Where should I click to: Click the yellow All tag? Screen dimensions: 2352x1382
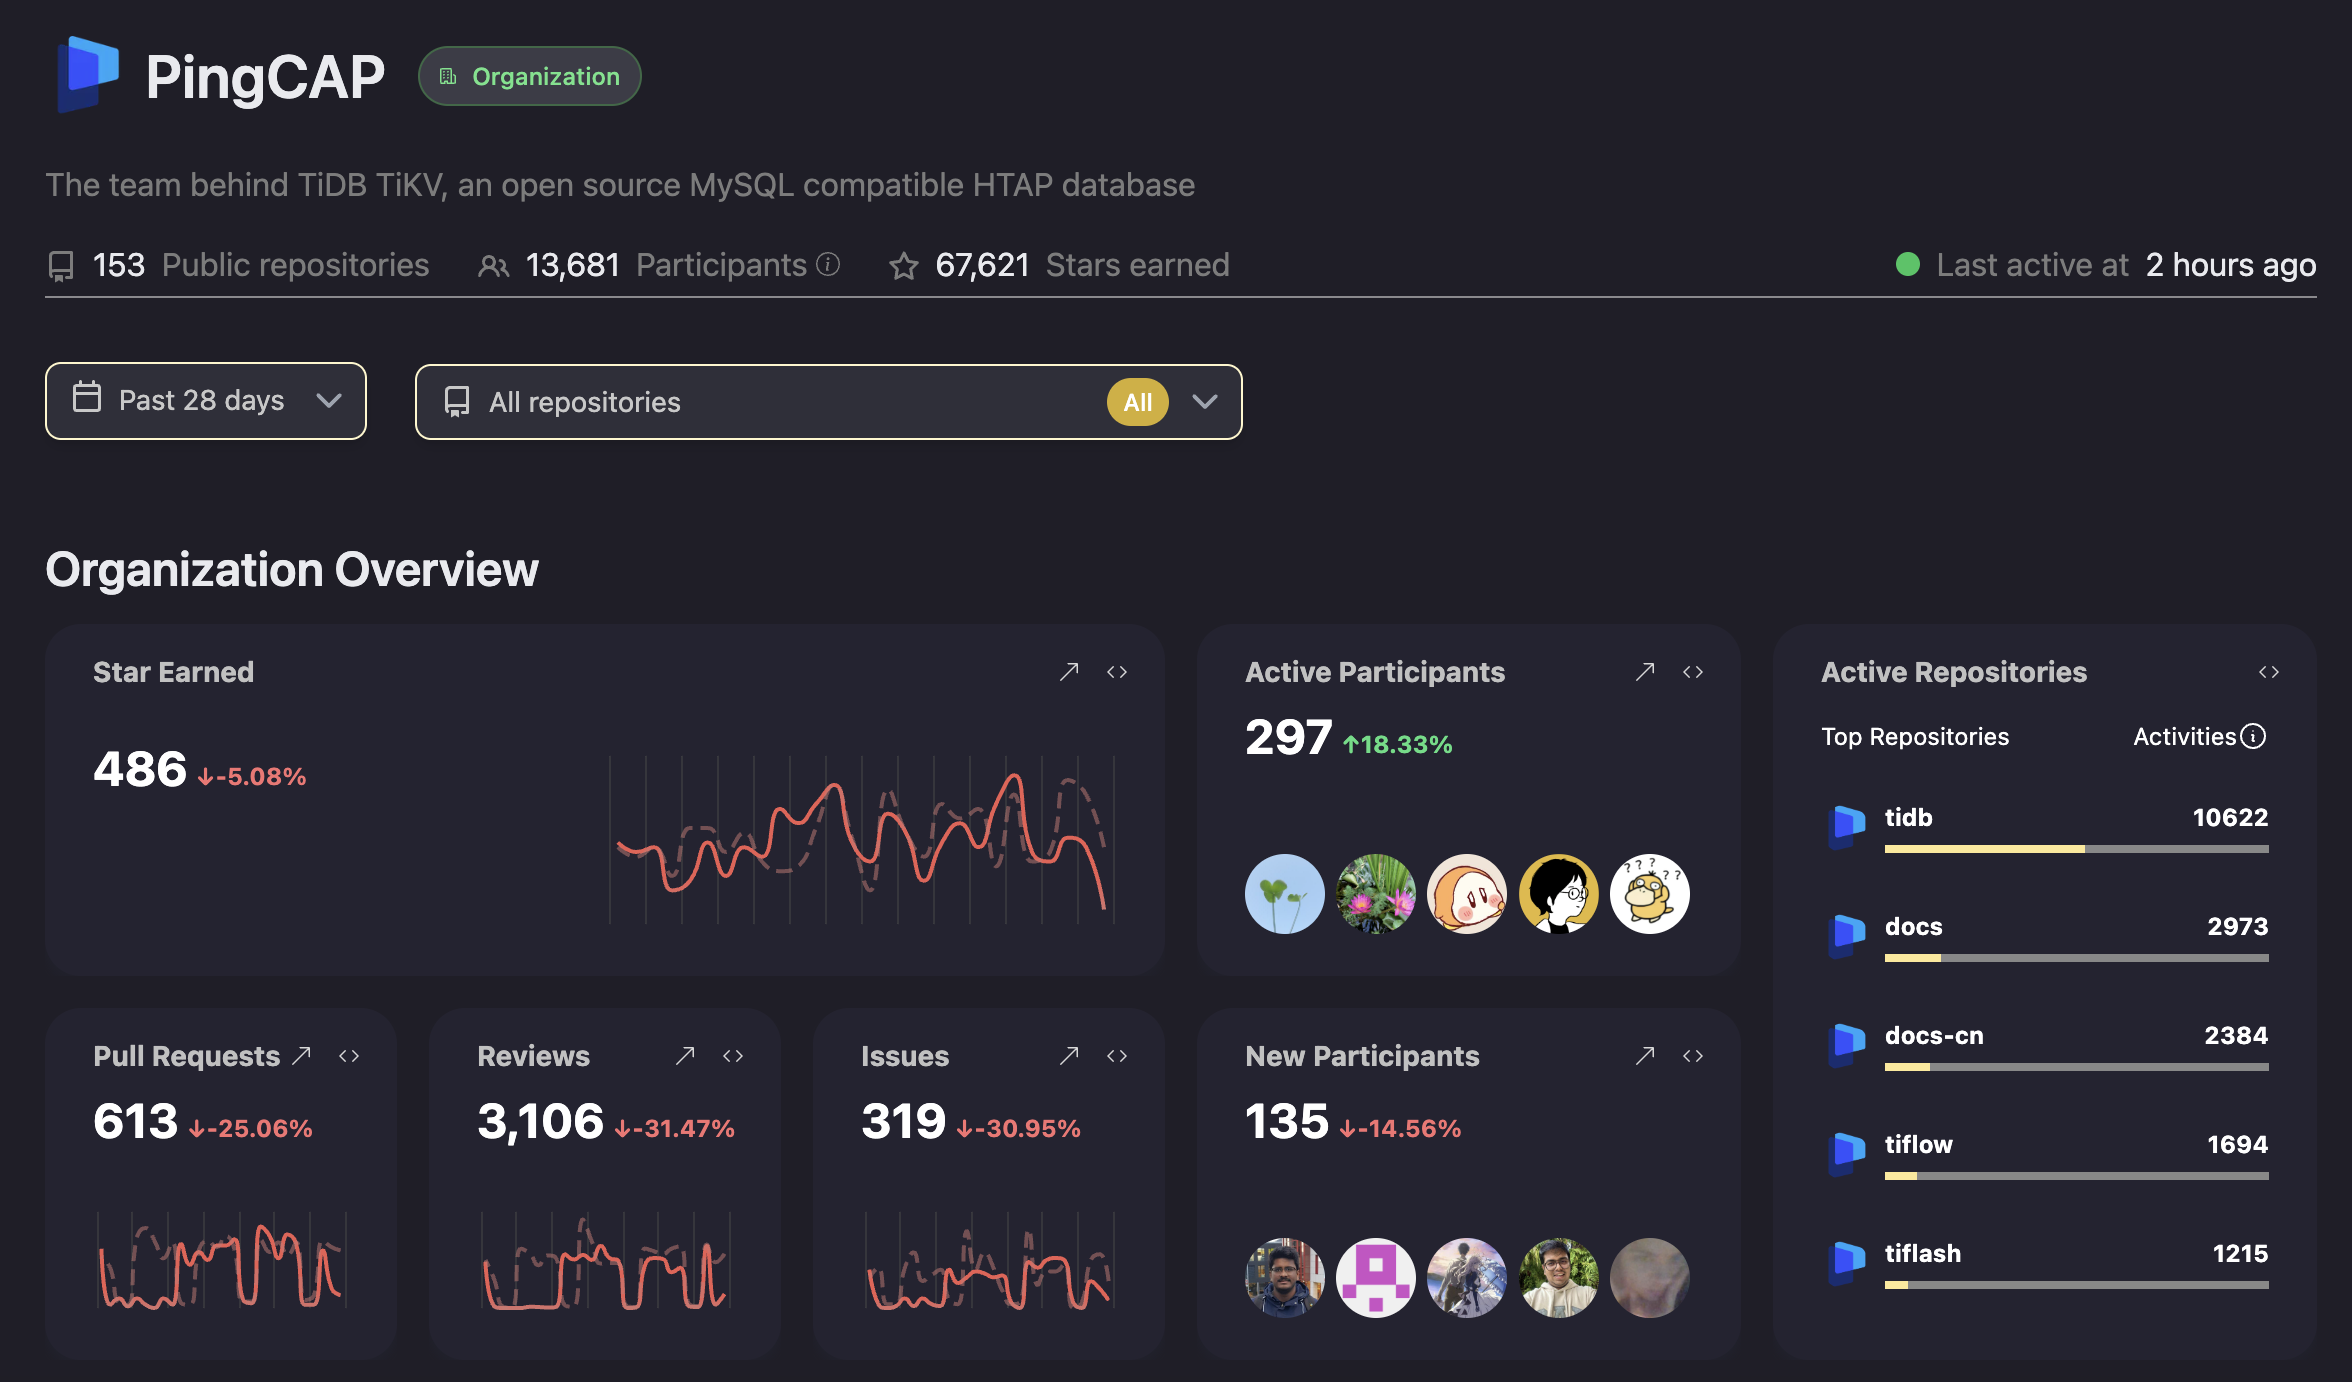tap(1138, 402)
